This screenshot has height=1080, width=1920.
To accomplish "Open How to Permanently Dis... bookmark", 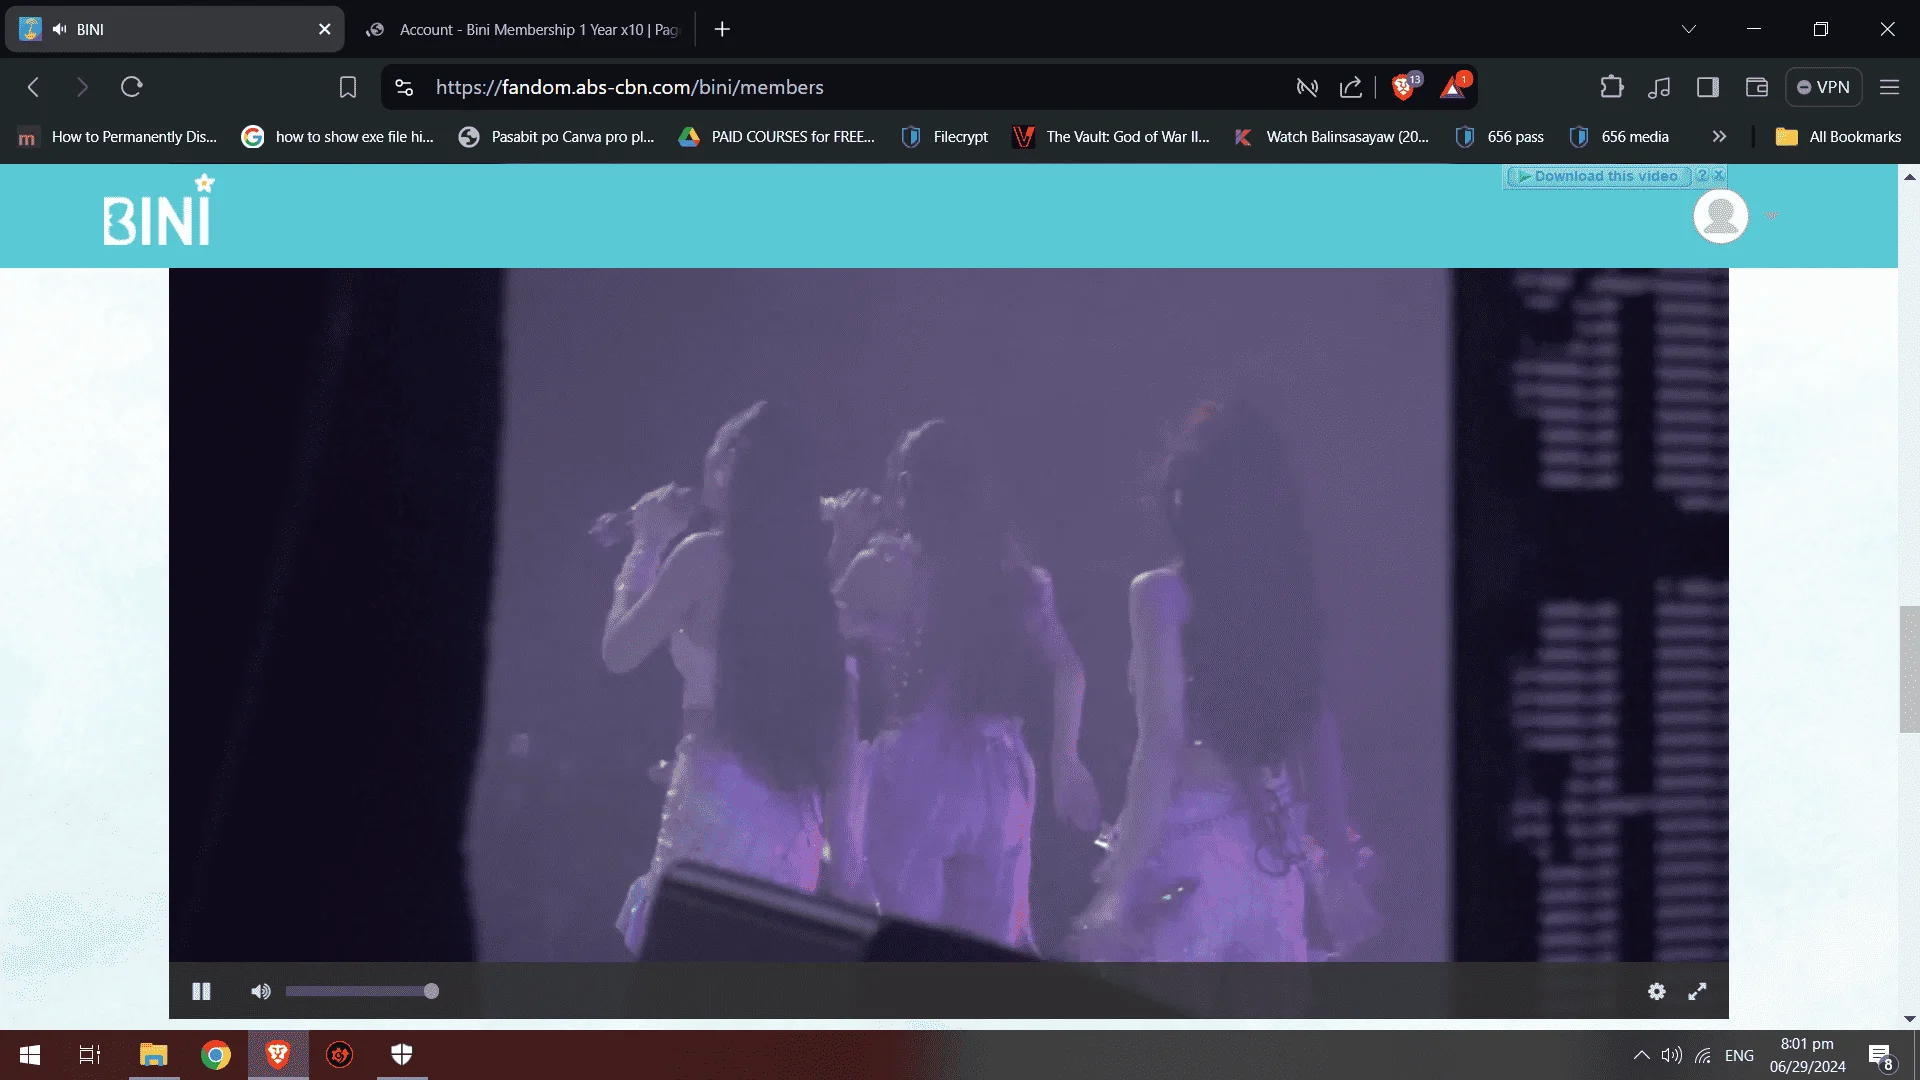I will pyautogui.click(x=118, y=137).
